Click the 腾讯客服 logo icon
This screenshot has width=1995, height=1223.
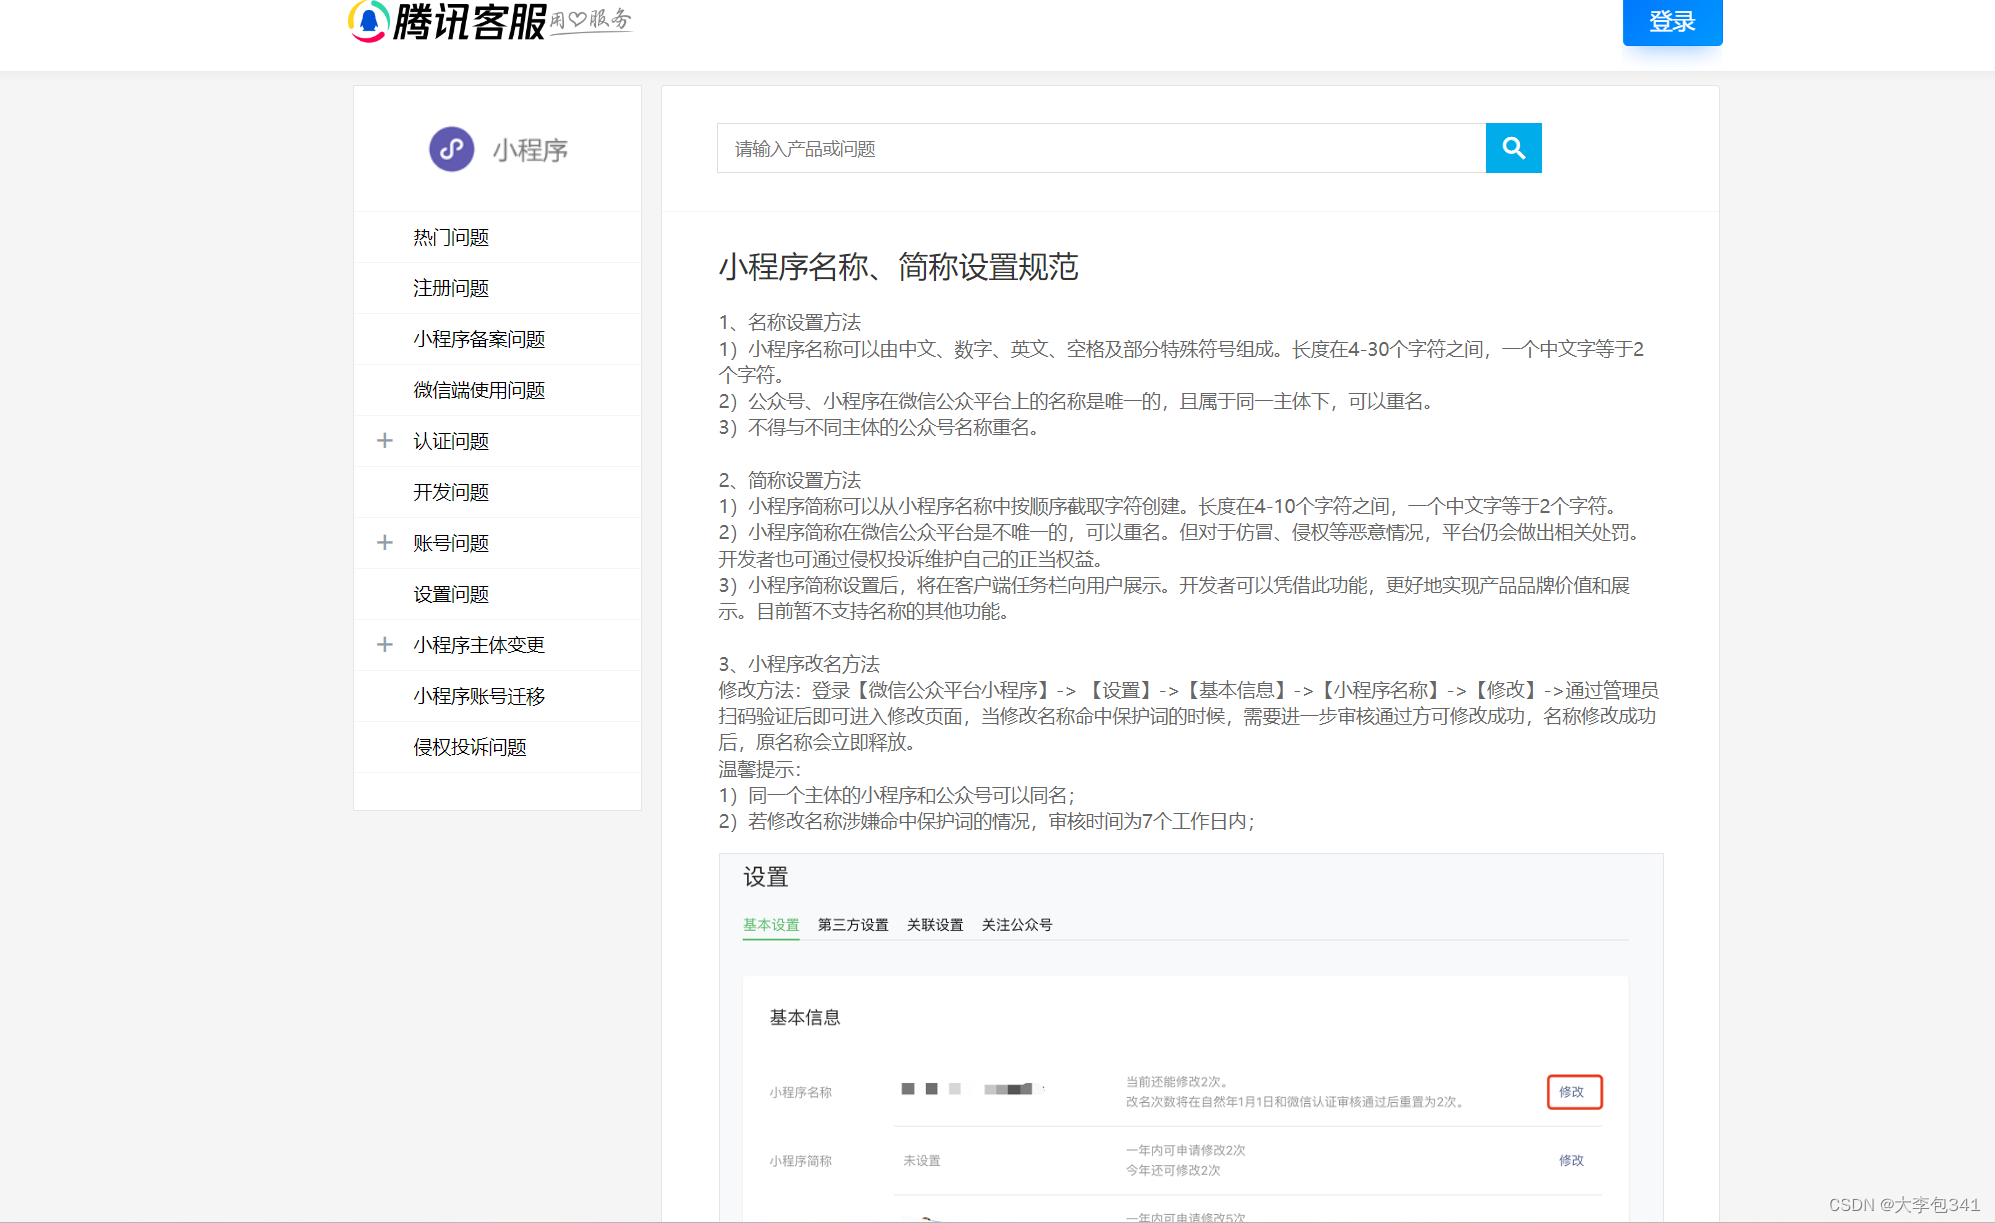point(370,20)
